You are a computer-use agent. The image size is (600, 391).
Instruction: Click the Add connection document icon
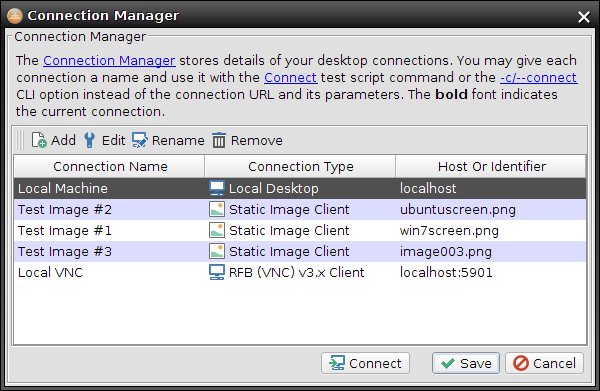[x=39, y=140]
